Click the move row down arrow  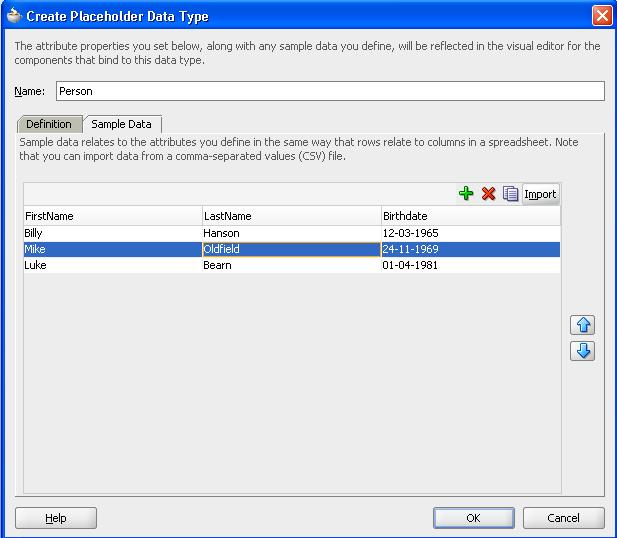pyautogui.click(x=583, y=351)
